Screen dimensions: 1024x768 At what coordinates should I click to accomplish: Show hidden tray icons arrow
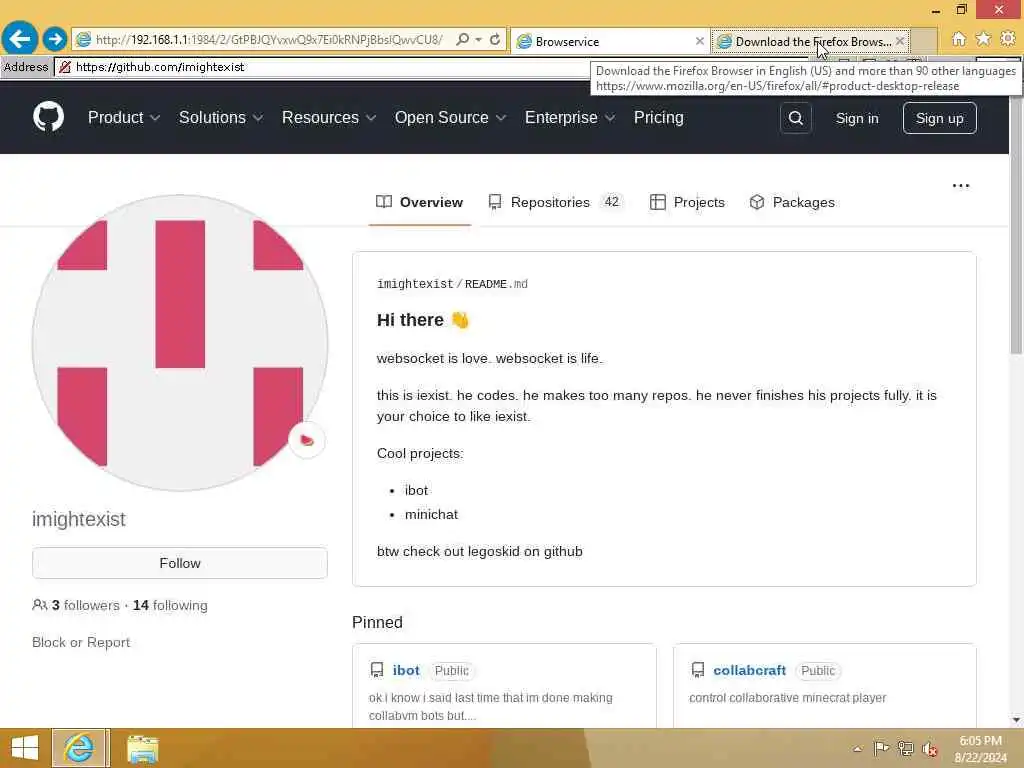pos(857,749)
